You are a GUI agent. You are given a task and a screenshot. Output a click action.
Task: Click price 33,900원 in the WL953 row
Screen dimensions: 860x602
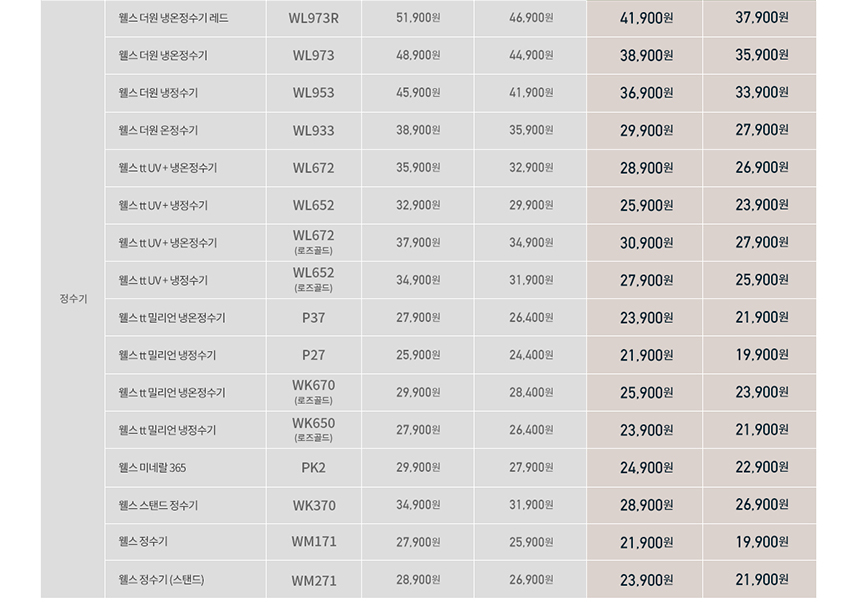(x=761, y=93)
